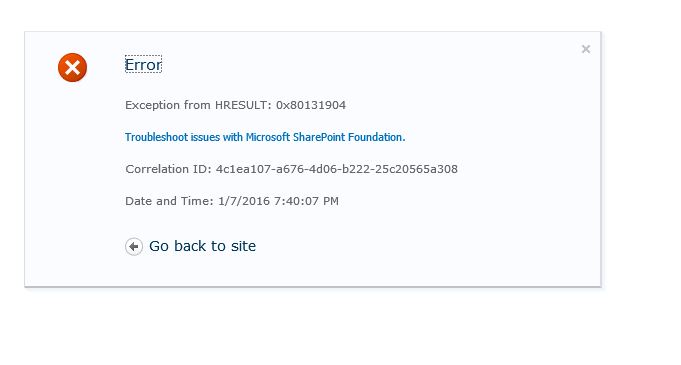Click the circular back arrow icon
The width and height of the screenshot is (681, 365).
tap(134, 246)
